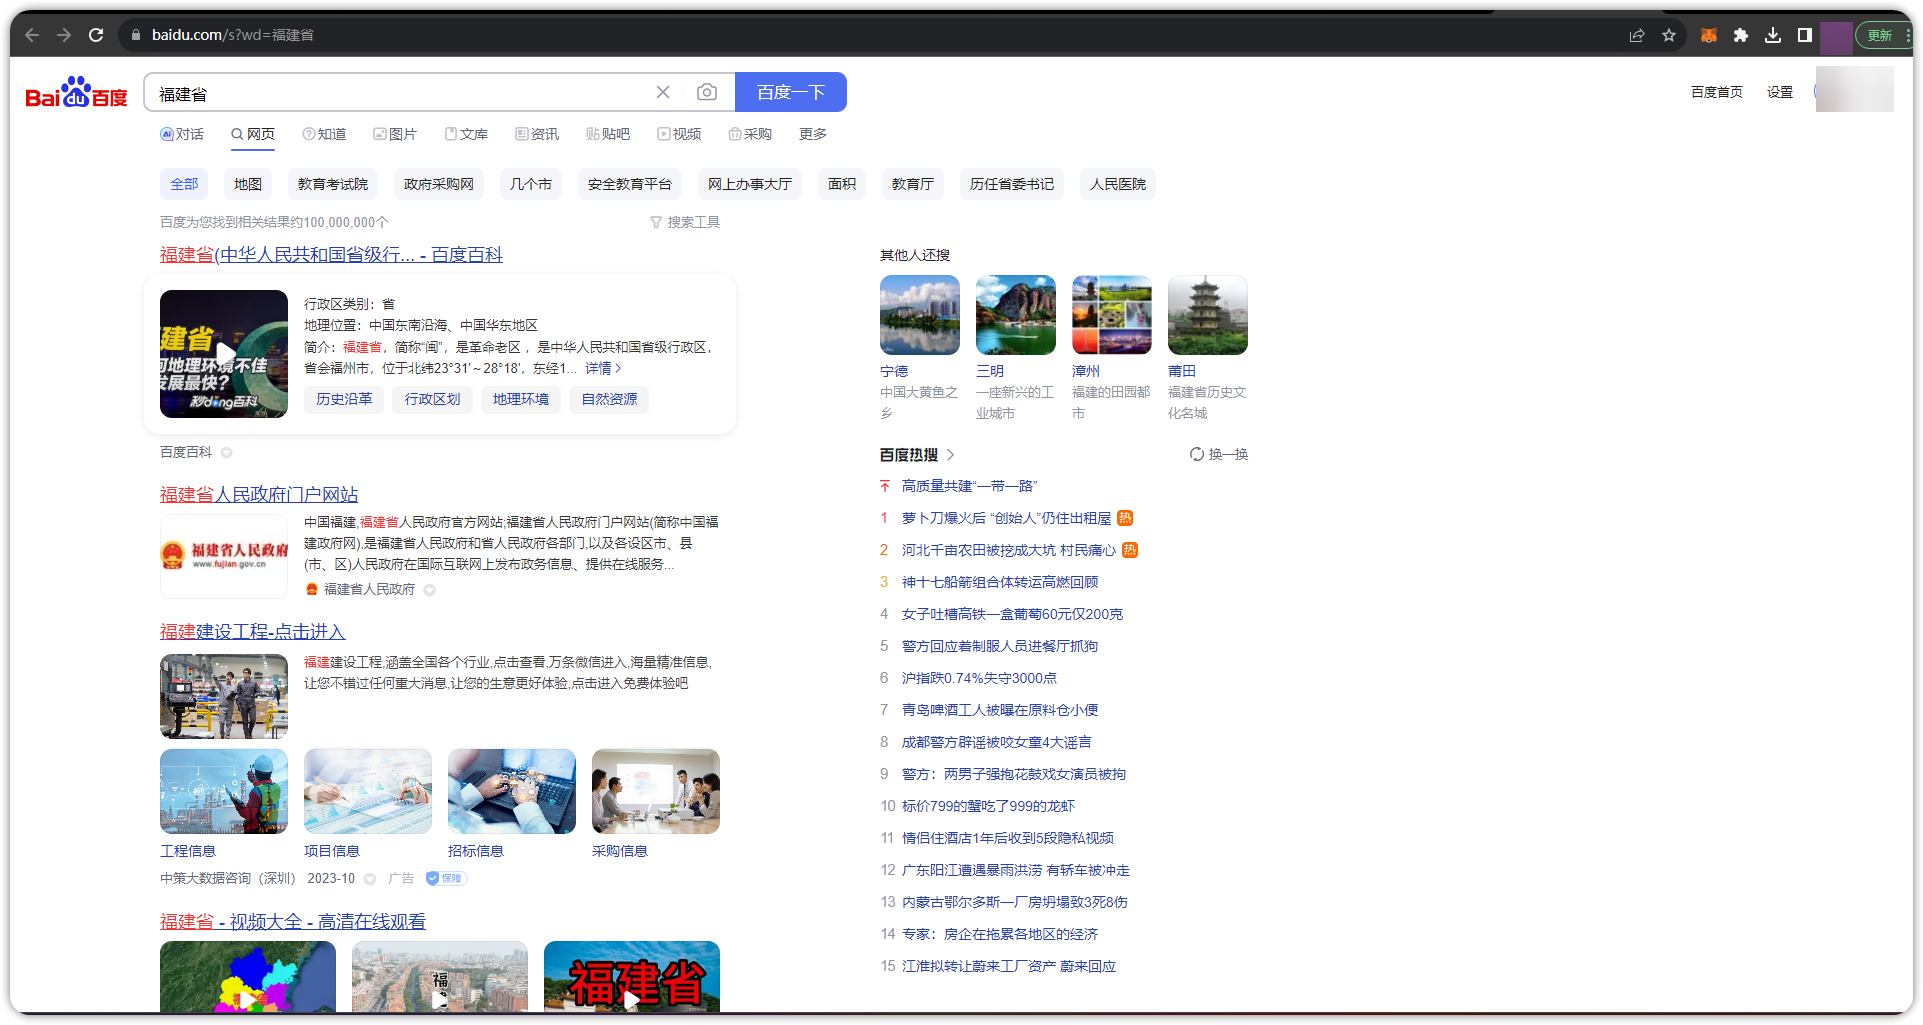Click the bookmark star in address bar
1923x1025 pixels.
point(1668,34)
